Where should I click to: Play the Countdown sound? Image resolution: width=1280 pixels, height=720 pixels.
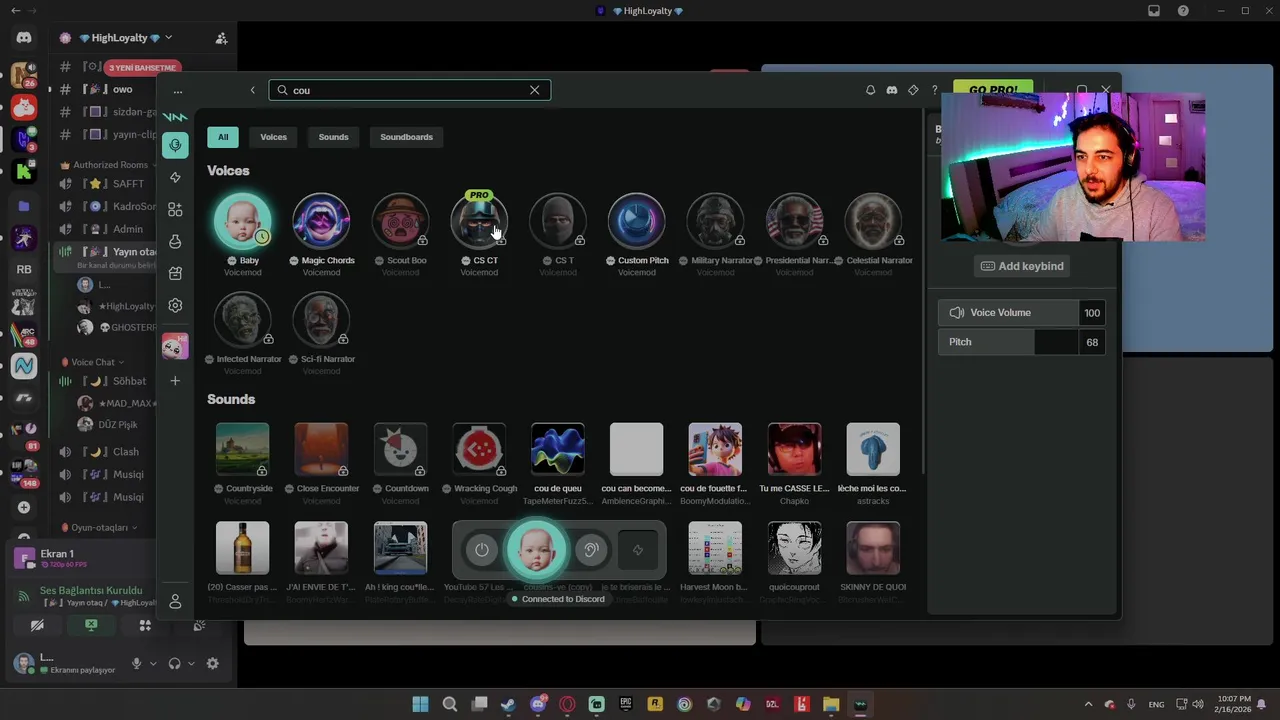[x=400, y=449]
